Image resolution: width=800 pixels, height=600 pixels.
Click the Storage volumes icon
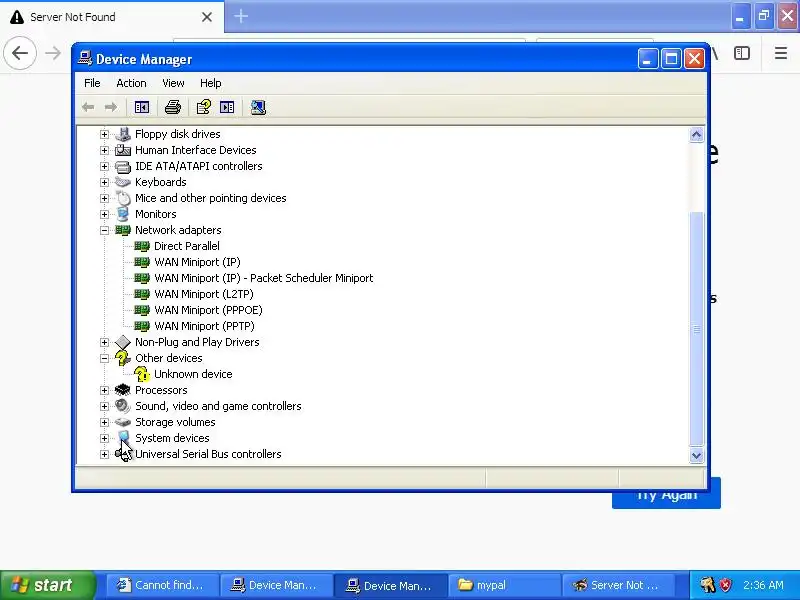(x=122, y=422)
